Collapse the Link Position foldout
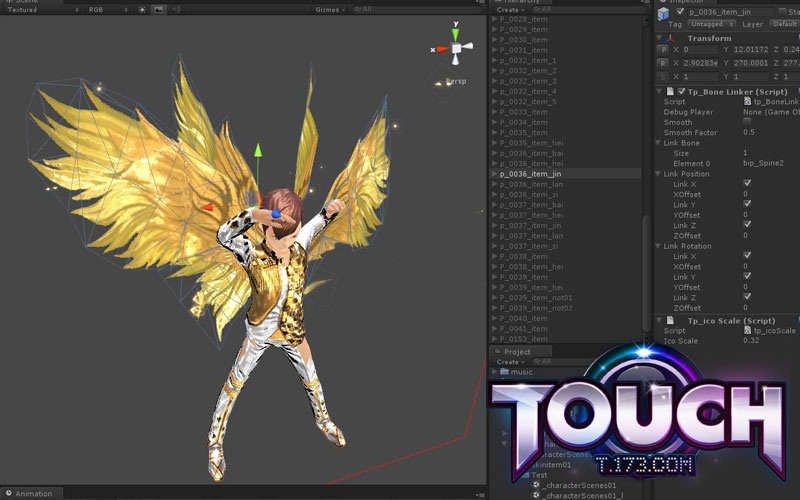This screenshot has width=800, height=500. coord(658,173)
